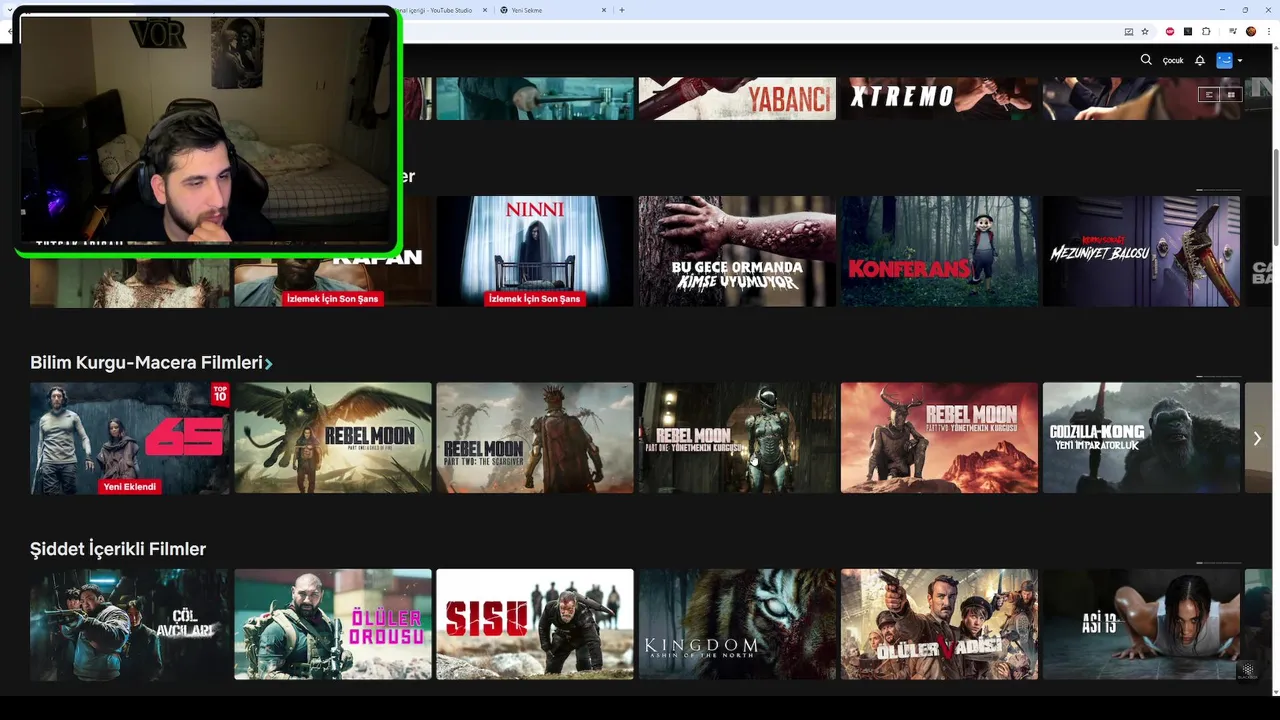This screenshot has width=1280, height=720.
Task: Open the Yabancı movie
Action: point(737,98)
